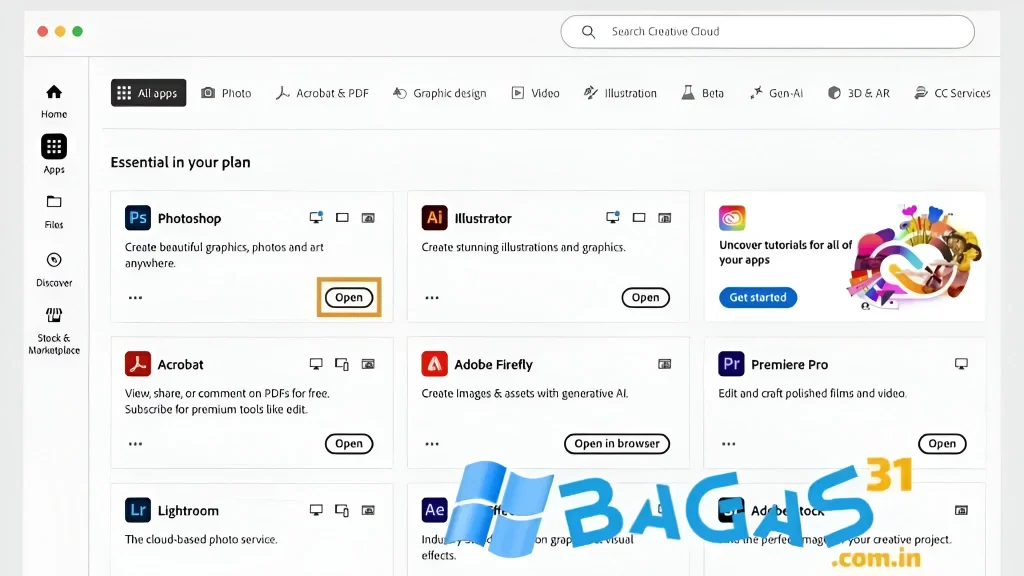1024x576 pixels.
Task: Open Illustrator with its Open button
Action: pos(645,297)
